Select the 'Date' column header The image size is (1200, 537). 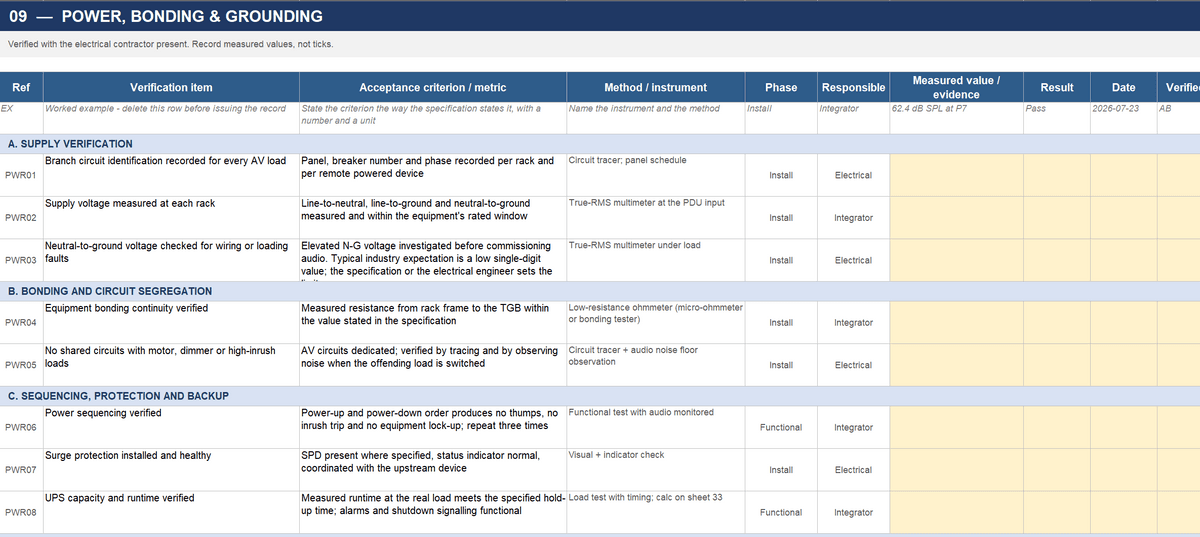(1123, 87)
